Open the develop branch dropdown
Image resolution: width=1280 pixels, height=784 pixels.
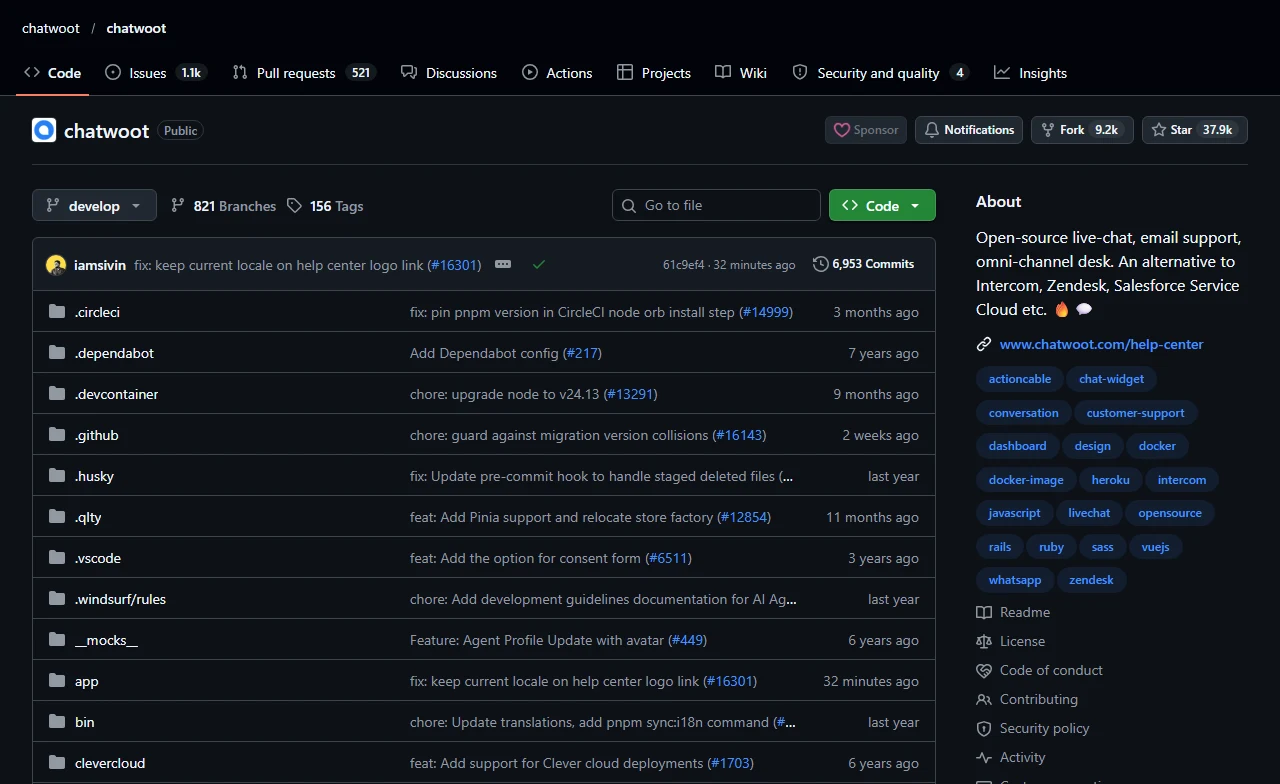94,205
